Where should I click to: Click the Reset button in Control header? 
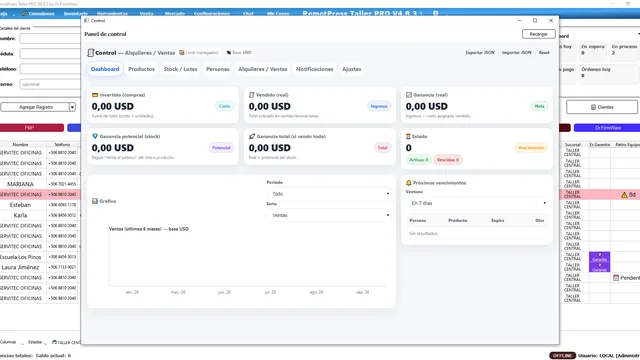click(544, 53)
